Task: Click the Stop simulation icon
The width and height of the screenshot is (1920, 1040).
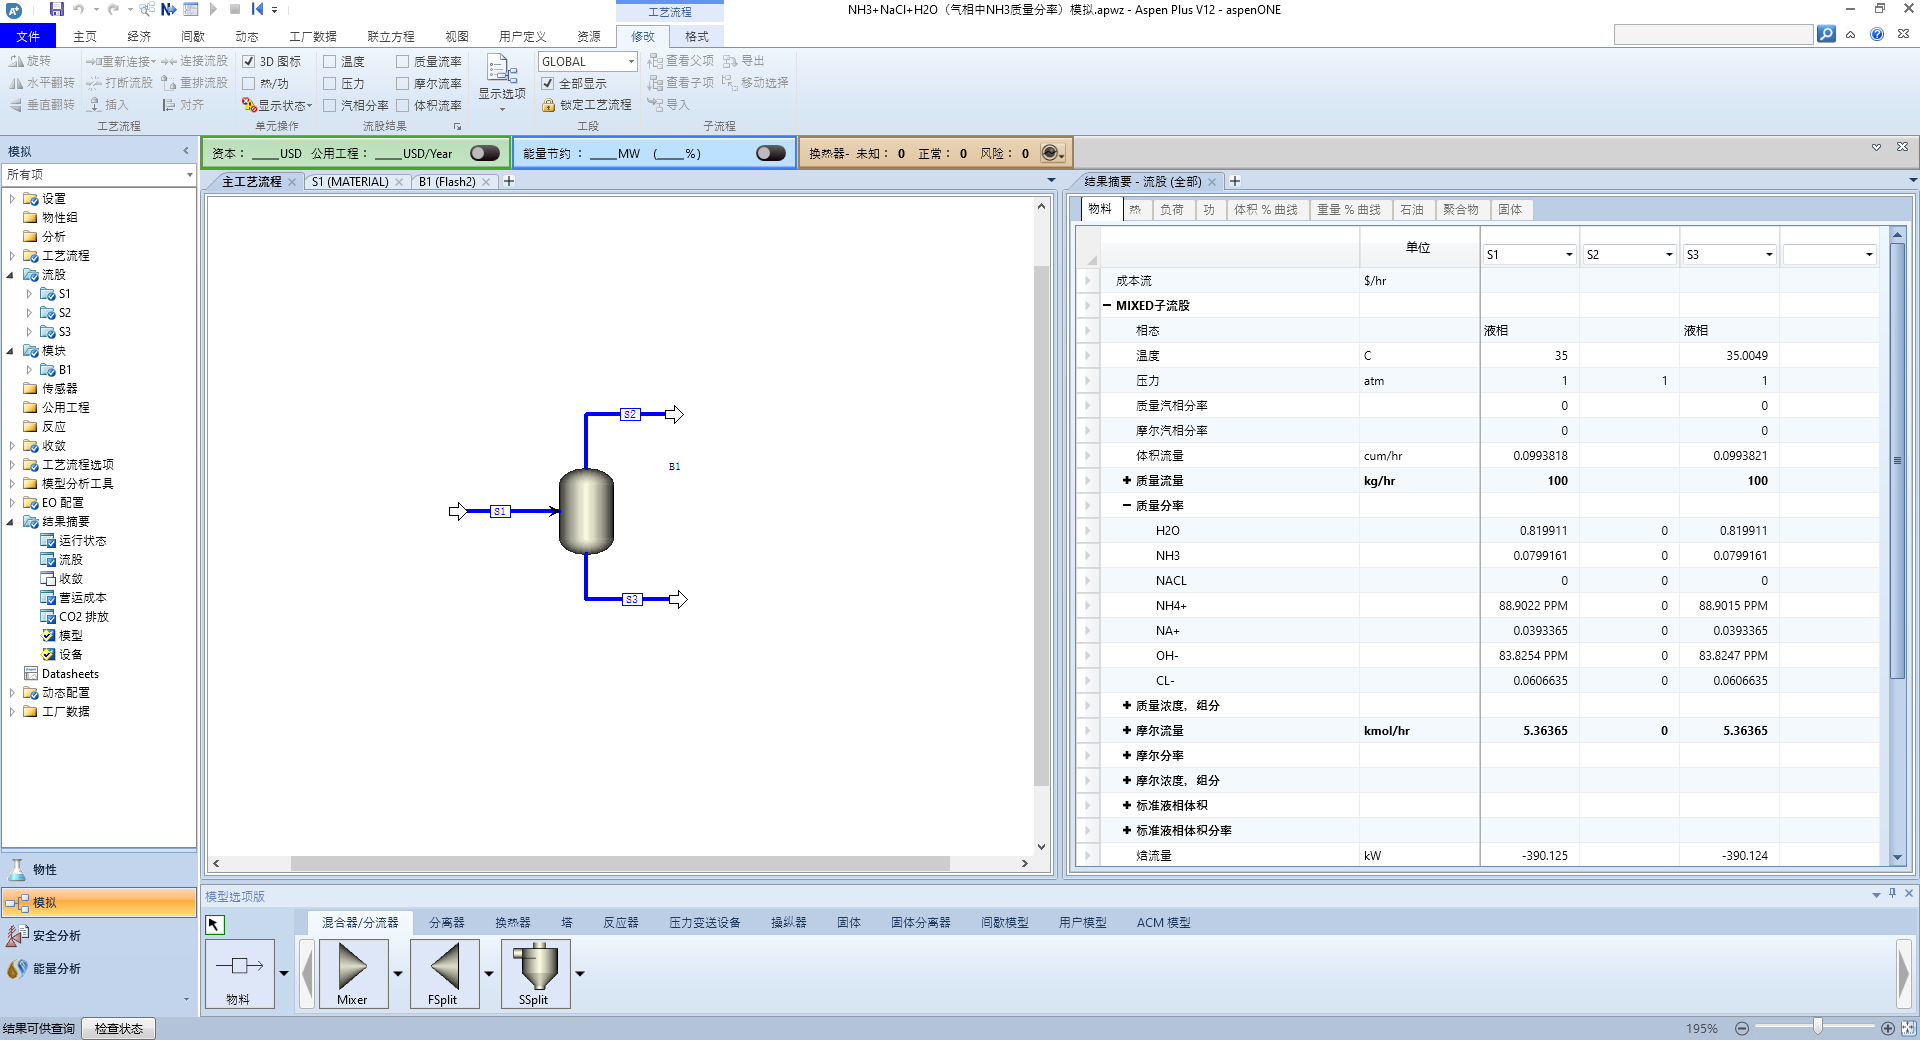Action: (235, 9)
